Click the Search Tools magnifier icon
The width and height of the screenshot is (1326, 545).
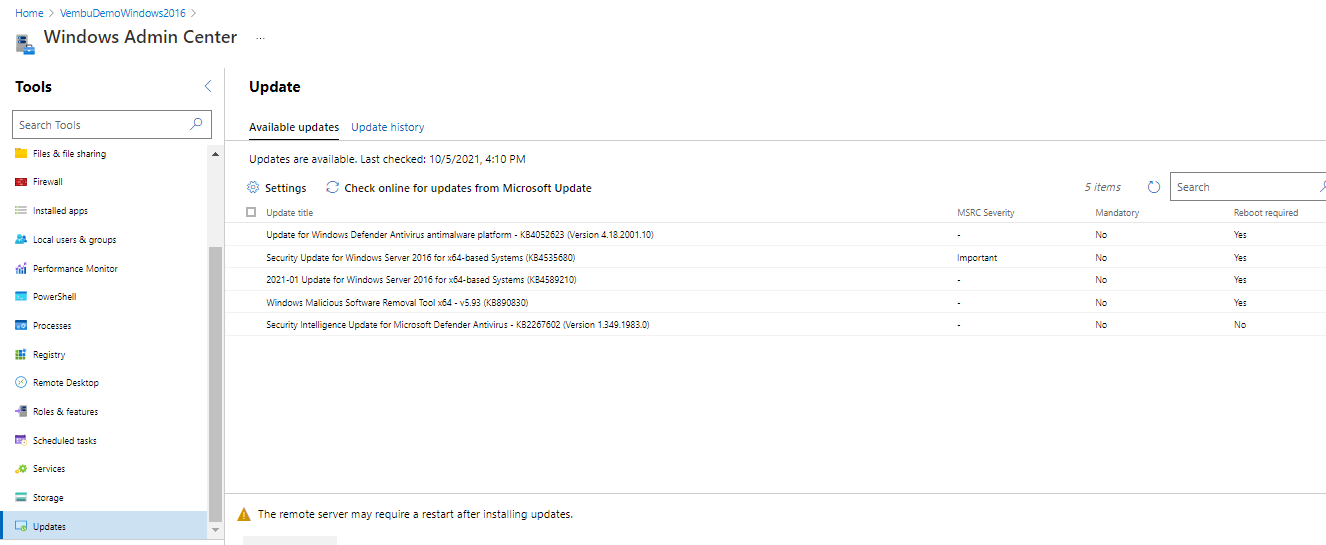(x=197, y=124)
